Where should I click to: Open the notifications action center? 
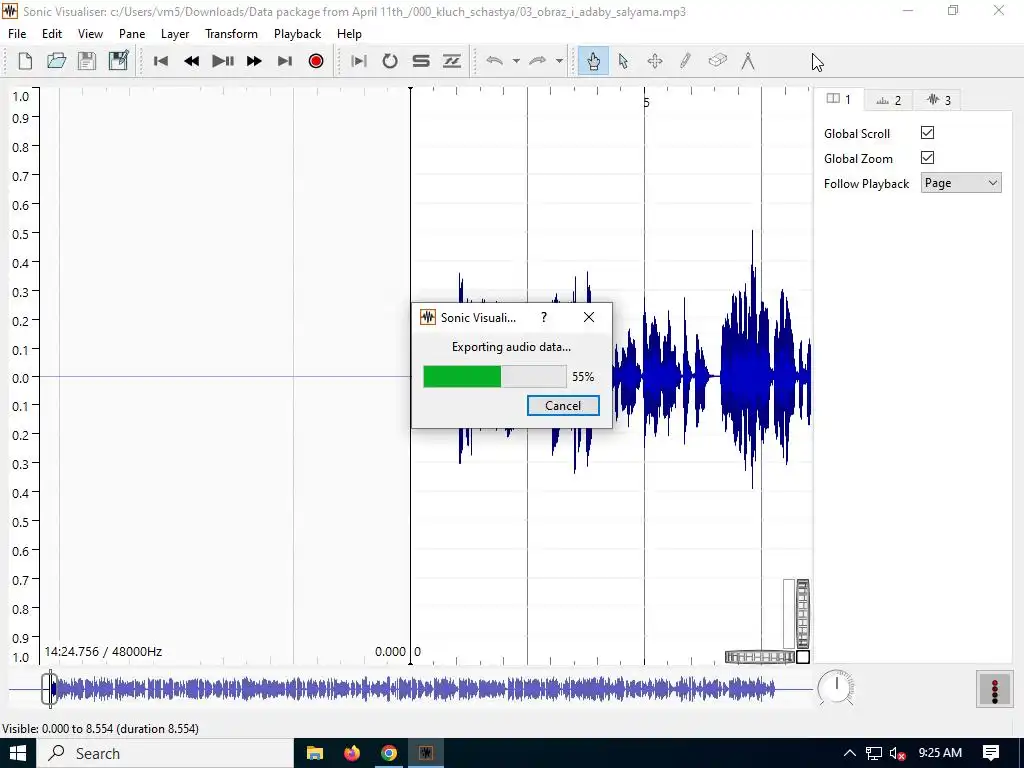(x=991, y=753)
